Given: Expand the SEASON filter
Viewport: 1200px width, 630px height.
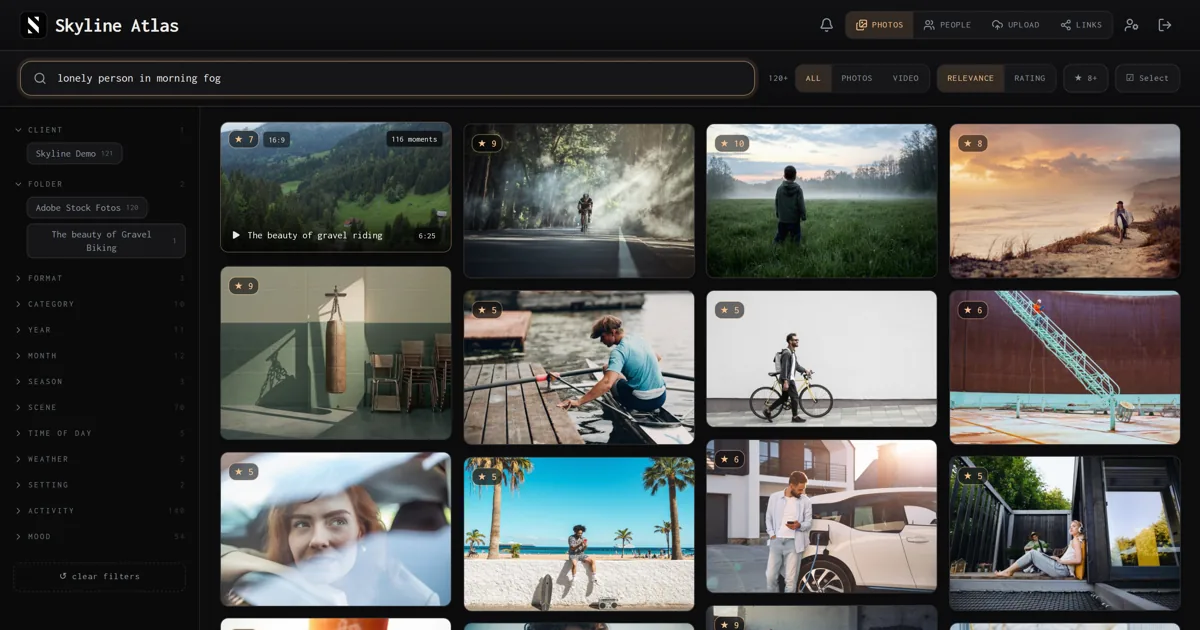Looking at the screenshot, I should (100, 381).
